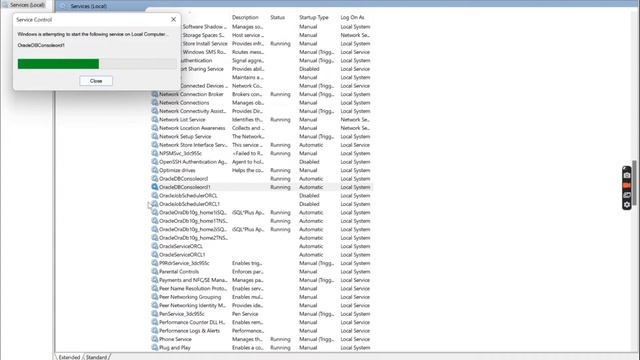Click the service icon next to OracleServiceORCL1
Image resolution: width=640 pixels, height=360 pixels.
[x=155, y=254]
